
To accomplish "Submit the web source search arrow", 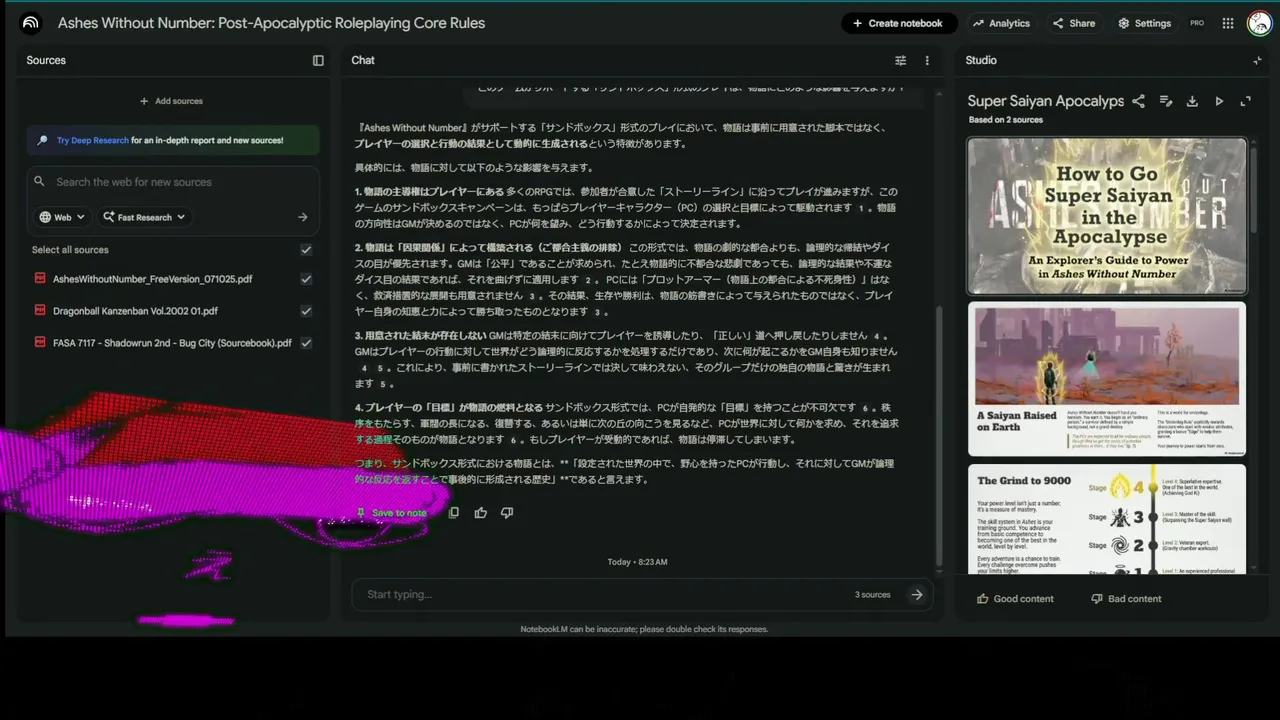I will [303, 217].
